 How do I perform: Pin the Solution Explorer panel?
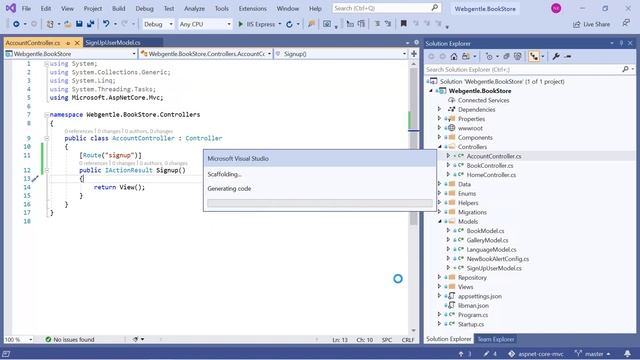621,43
